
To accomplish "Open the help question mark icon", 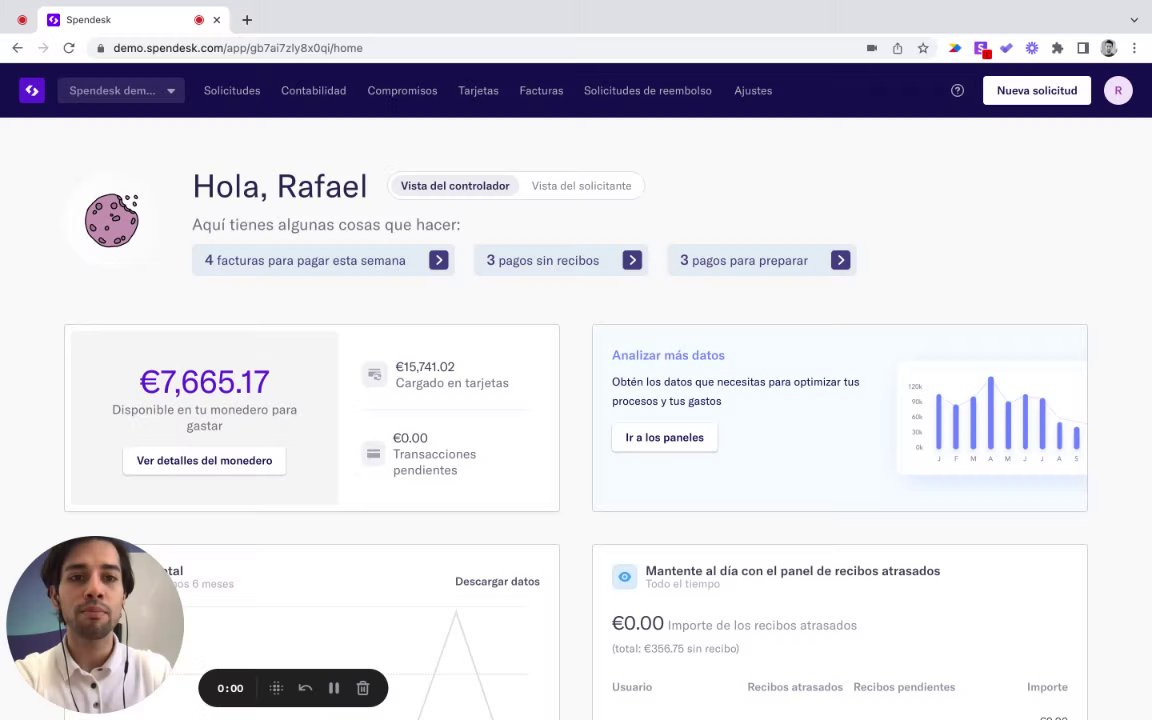I will click(957, 90).
